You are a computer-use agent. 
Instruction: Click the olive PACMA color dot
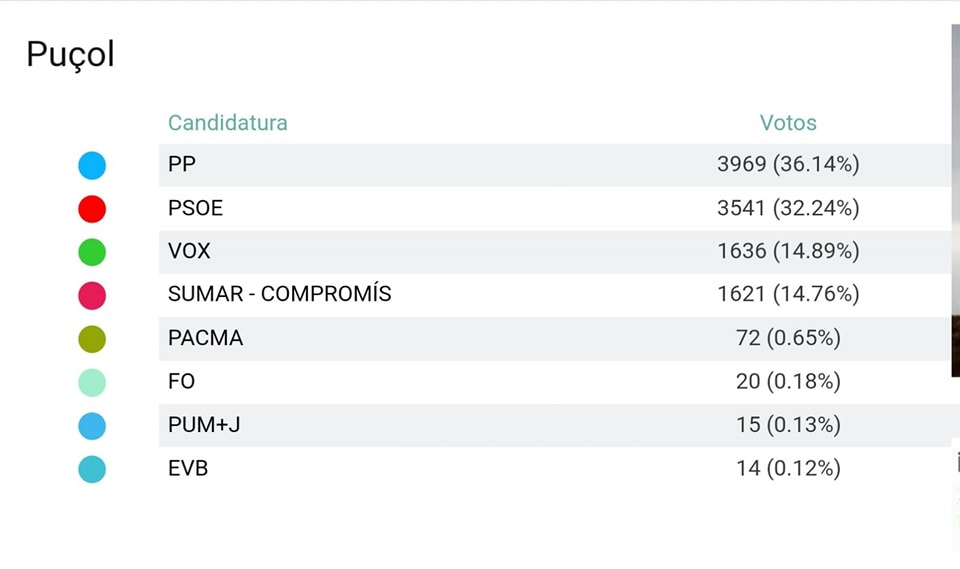pyautogui.click(x=92, y=339)
